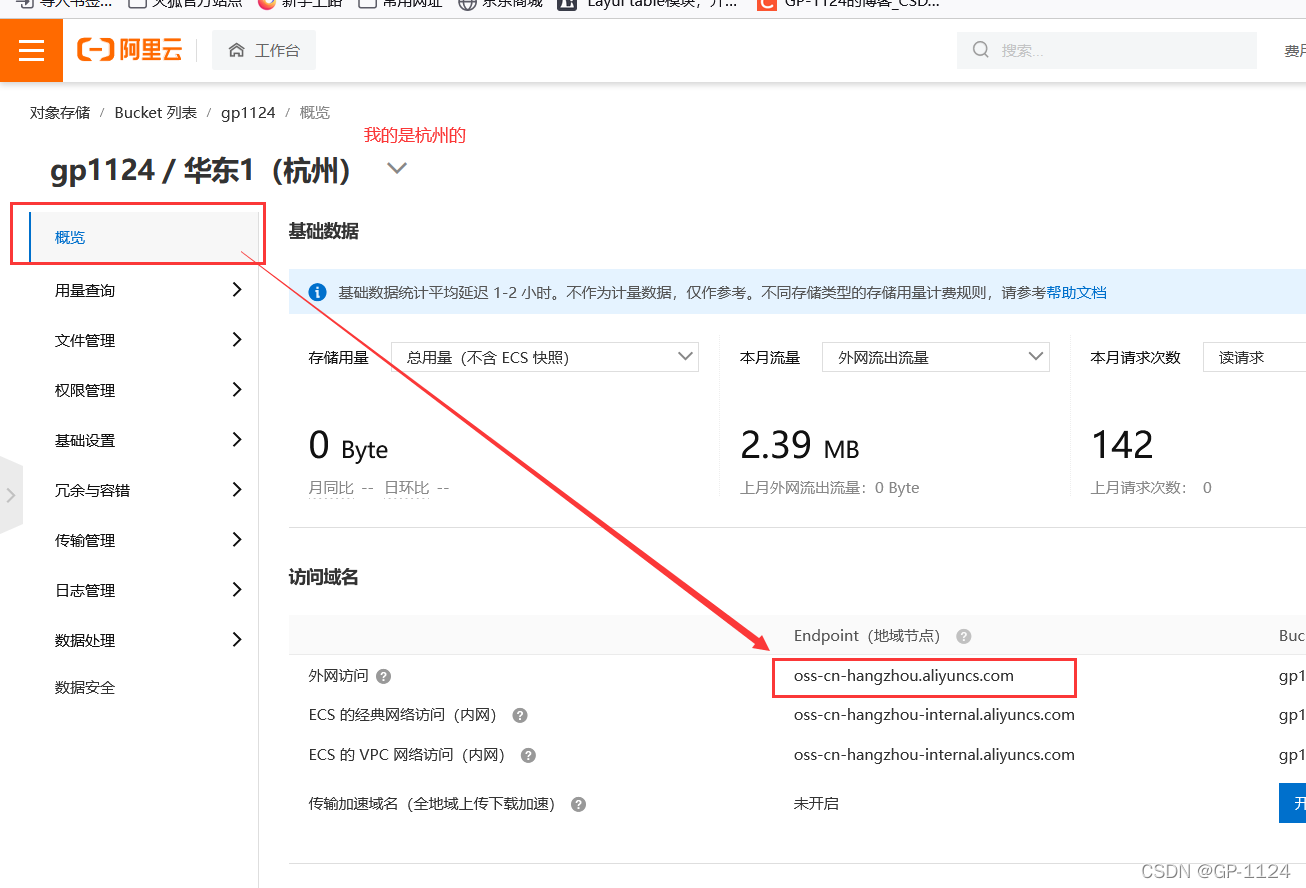Go to 对象存储 breadcrumb
This screenshot has height=888, width=1306.
[x=60, y=113]
